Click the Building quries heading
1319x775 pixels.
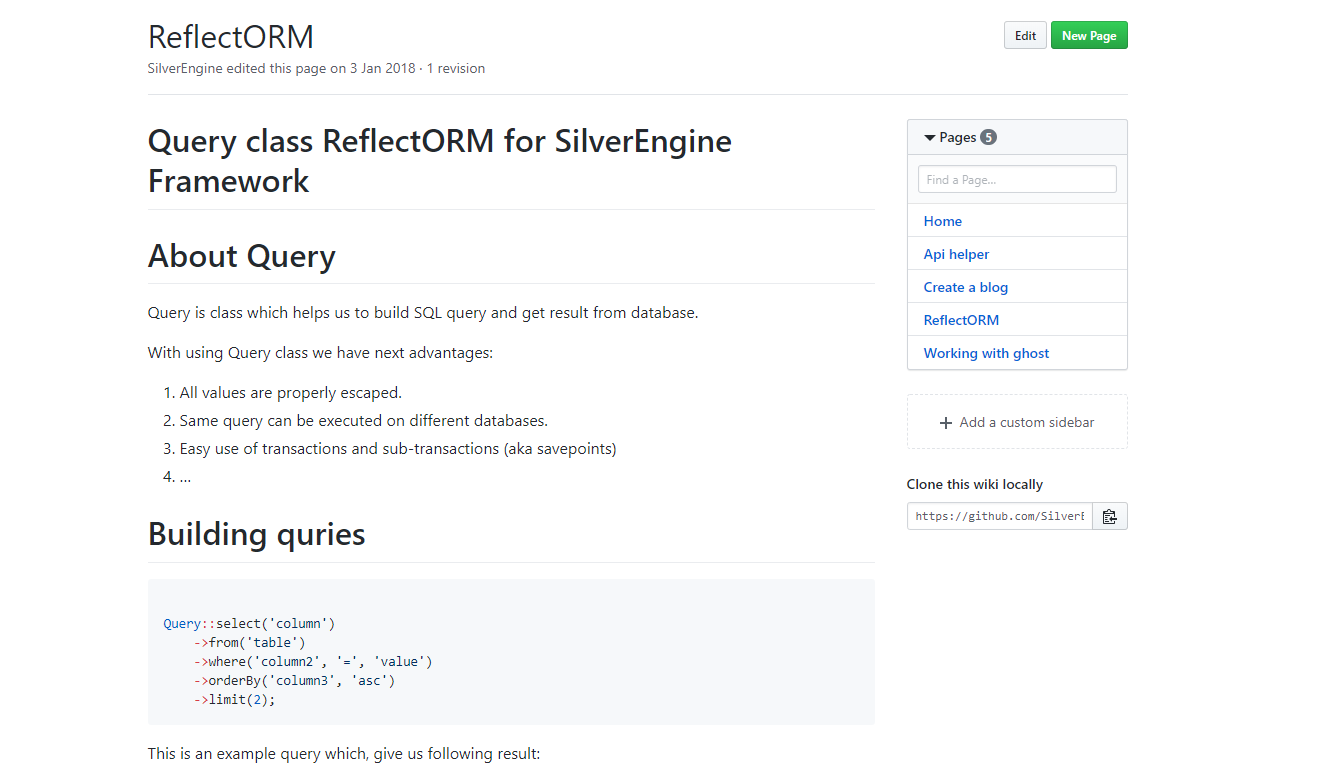[257, 534]
